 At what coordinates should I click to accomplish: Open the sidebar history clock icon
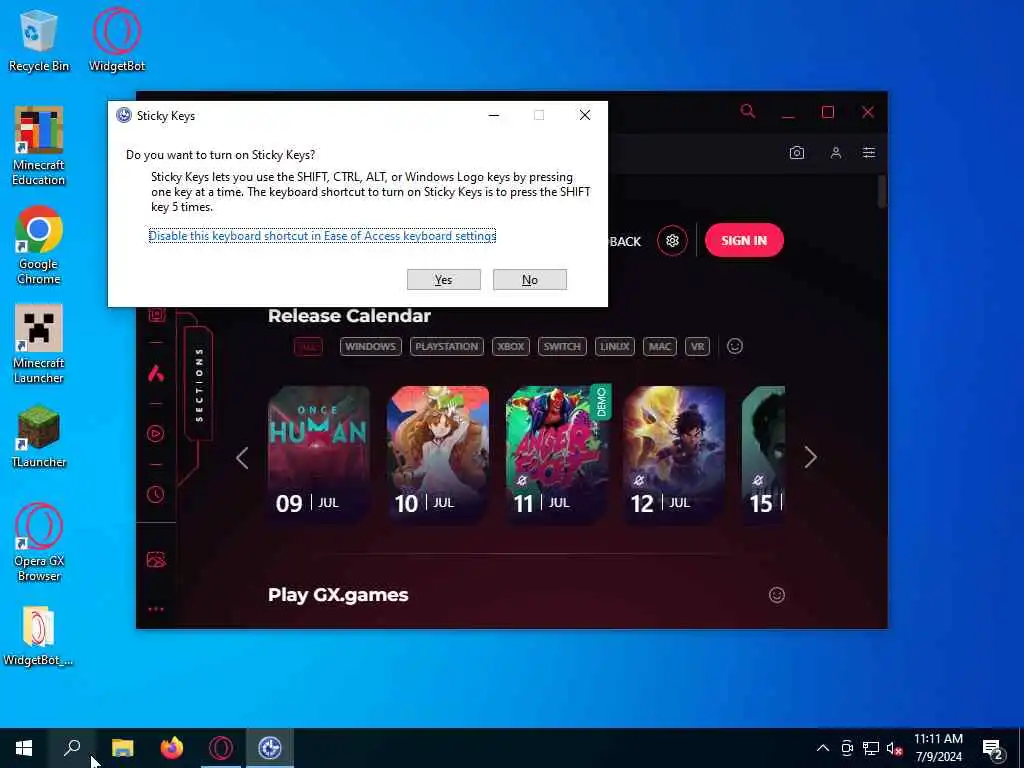coord(155,494)
